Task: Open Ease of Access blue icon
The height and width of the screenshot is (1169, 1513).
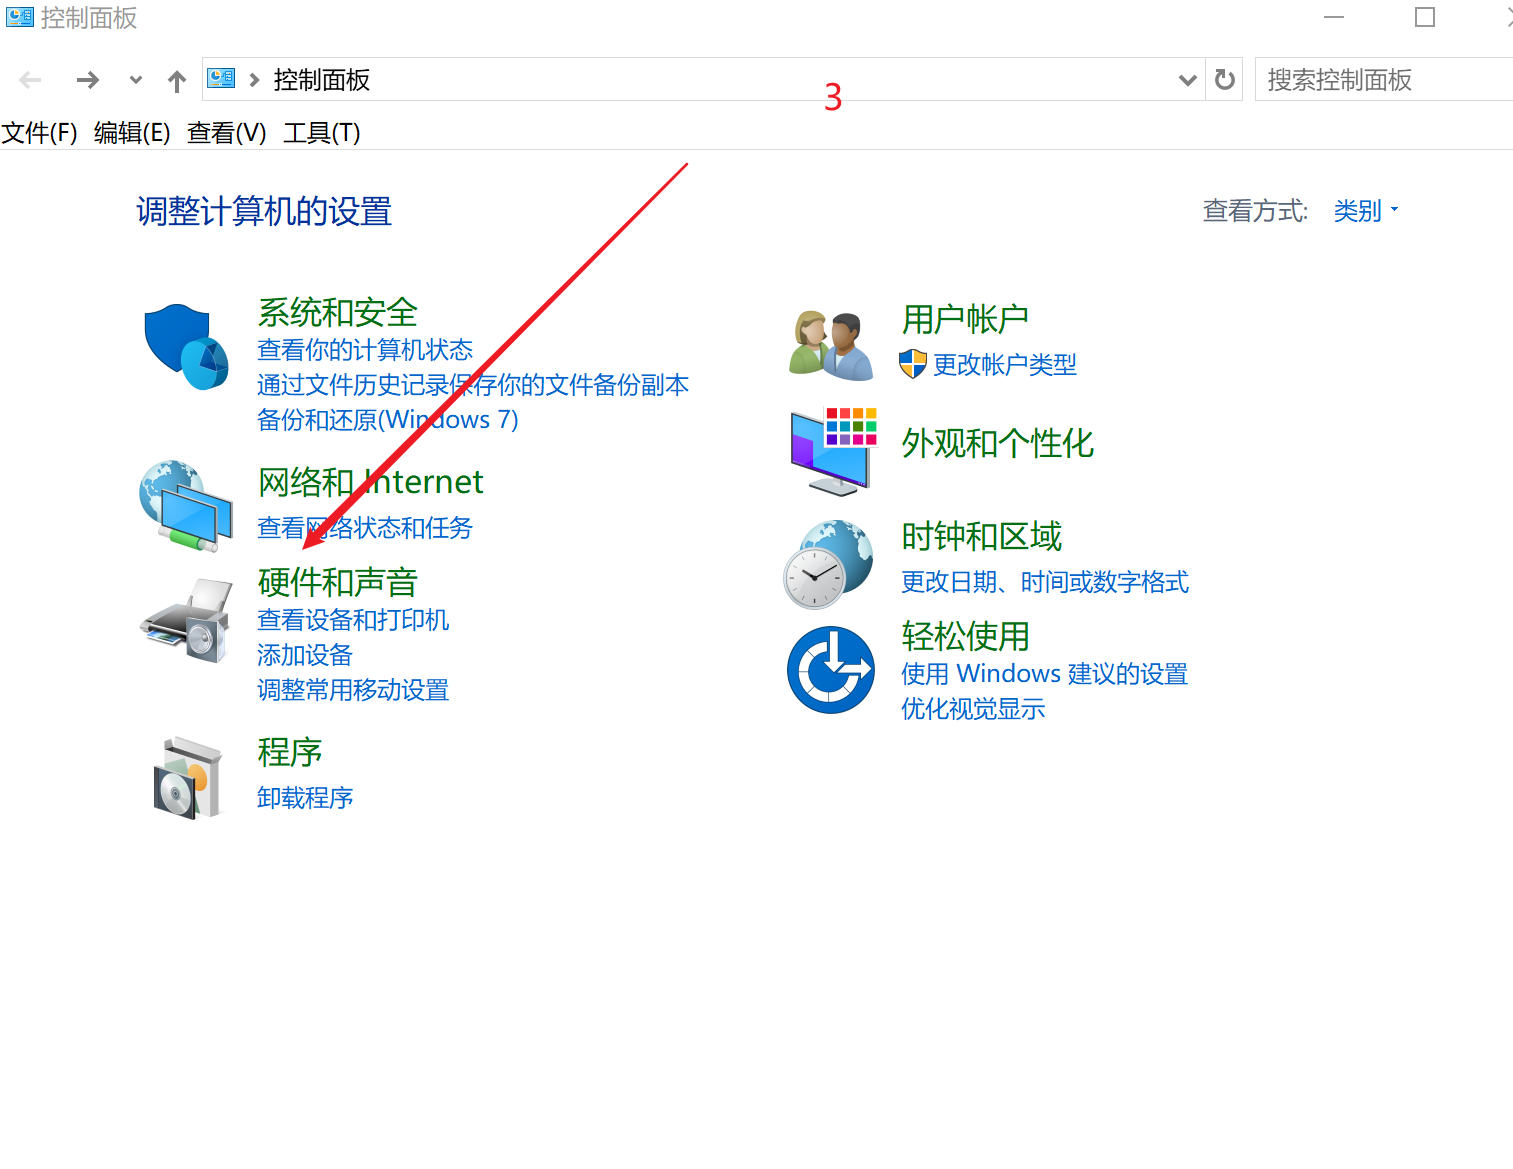Action: coord(830,669)
